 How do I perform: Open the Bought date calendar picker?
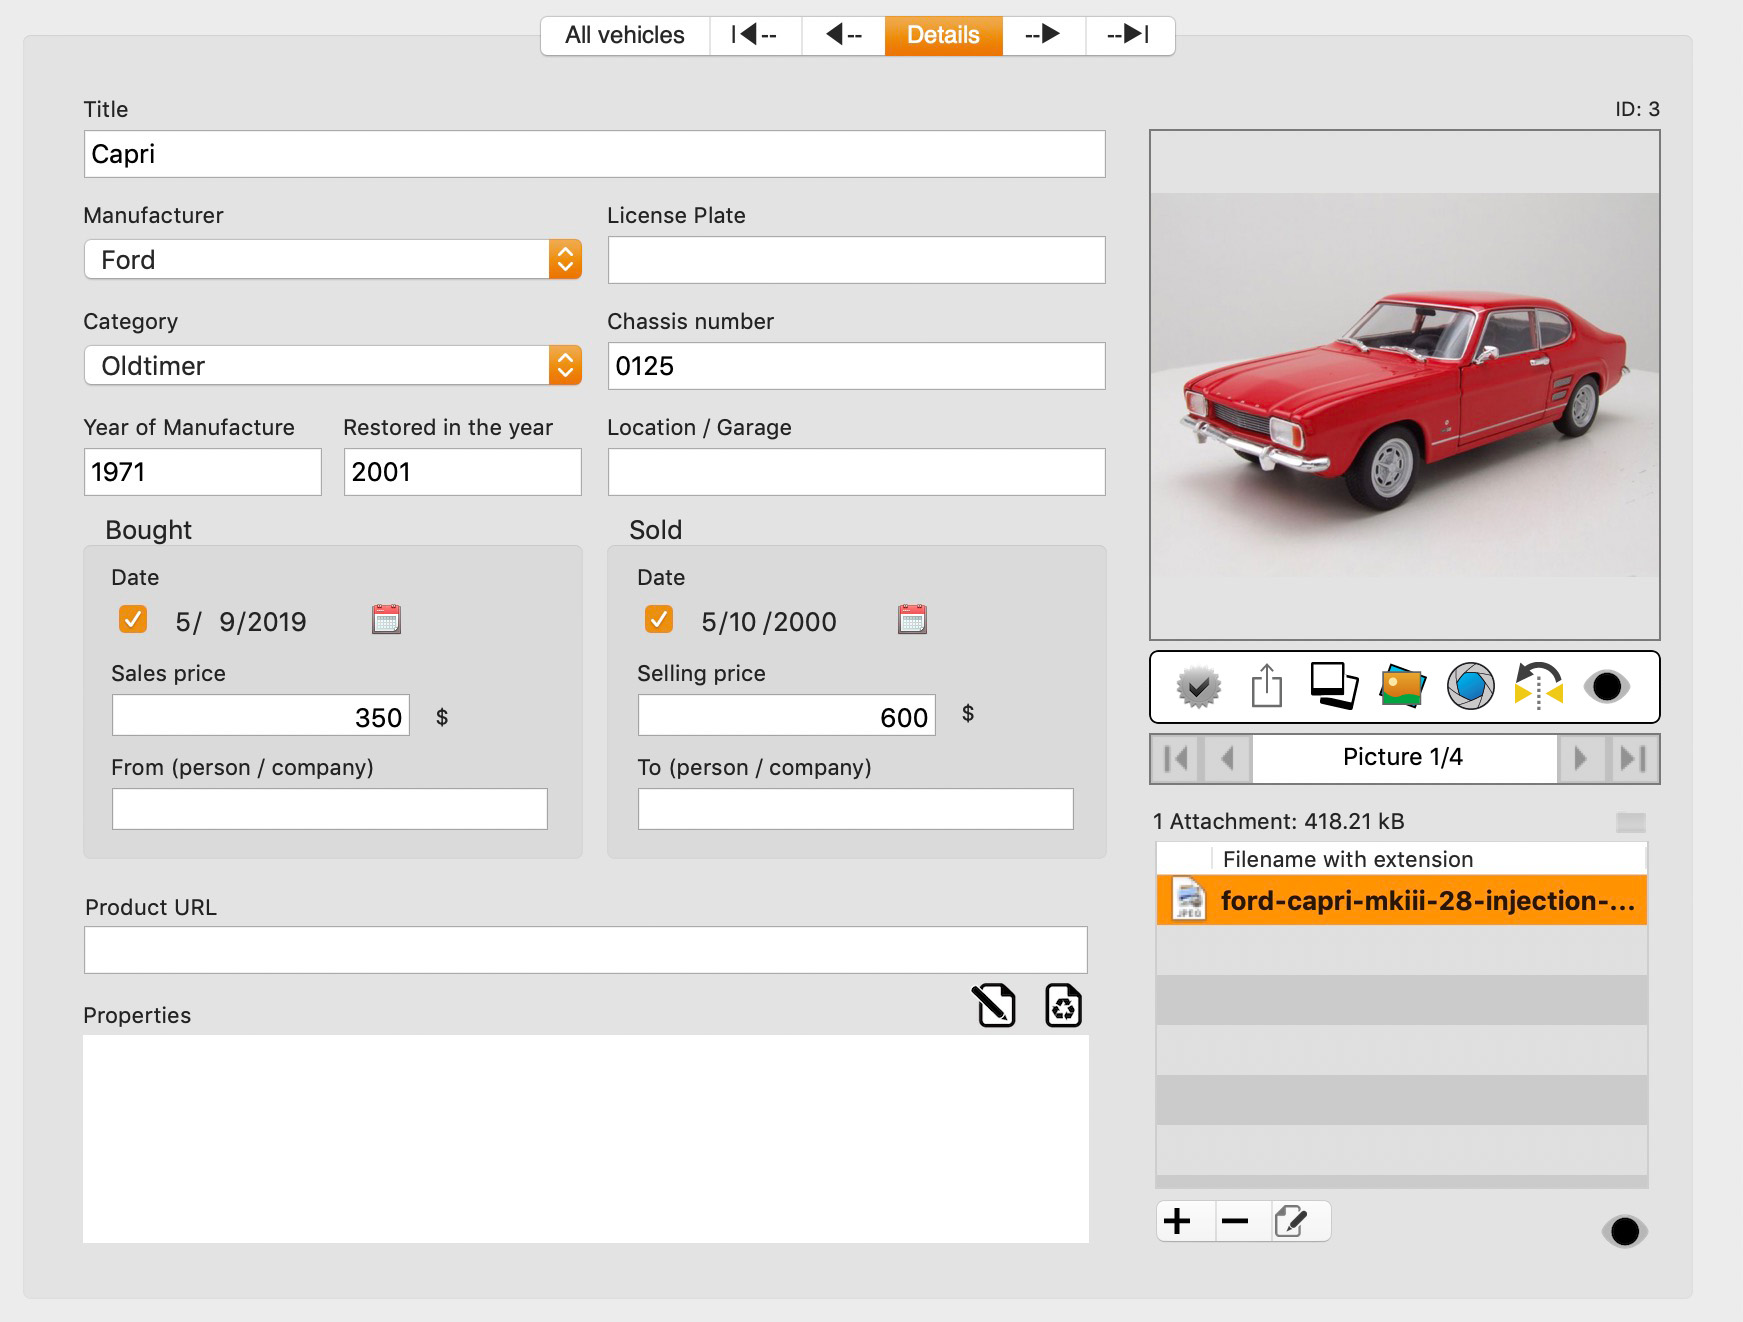pyautogui.click(x=386, y=619)
